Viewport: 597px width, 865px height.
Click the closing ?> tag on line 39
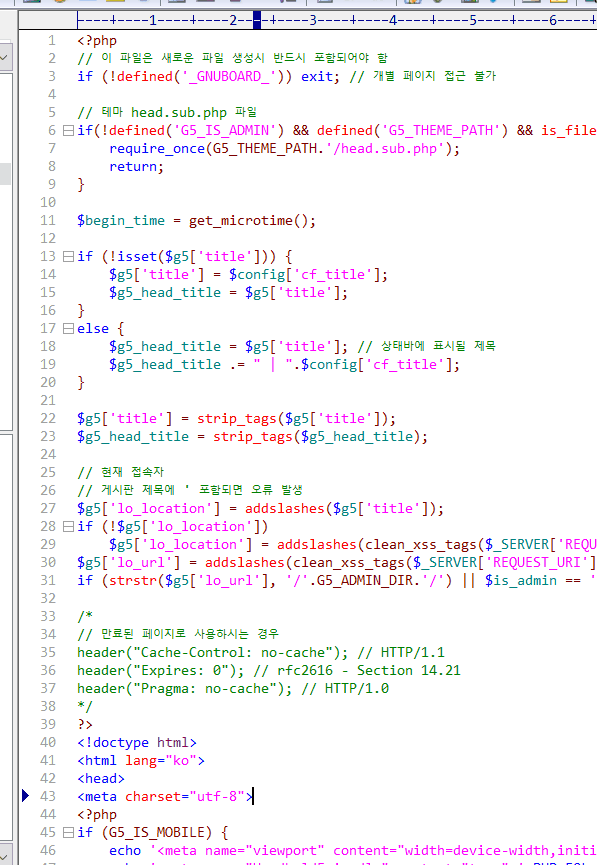coord(85,724)
